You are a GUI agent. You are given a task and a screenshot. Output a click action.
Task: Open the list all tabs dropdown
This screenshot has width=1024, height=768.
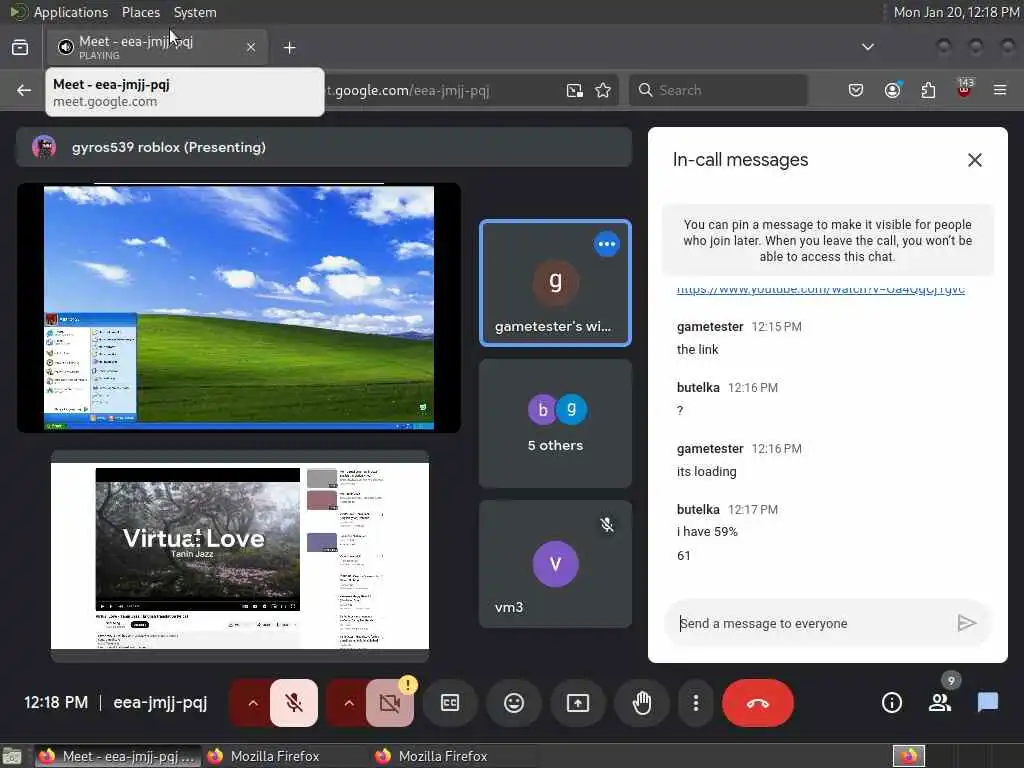(867, 47)
